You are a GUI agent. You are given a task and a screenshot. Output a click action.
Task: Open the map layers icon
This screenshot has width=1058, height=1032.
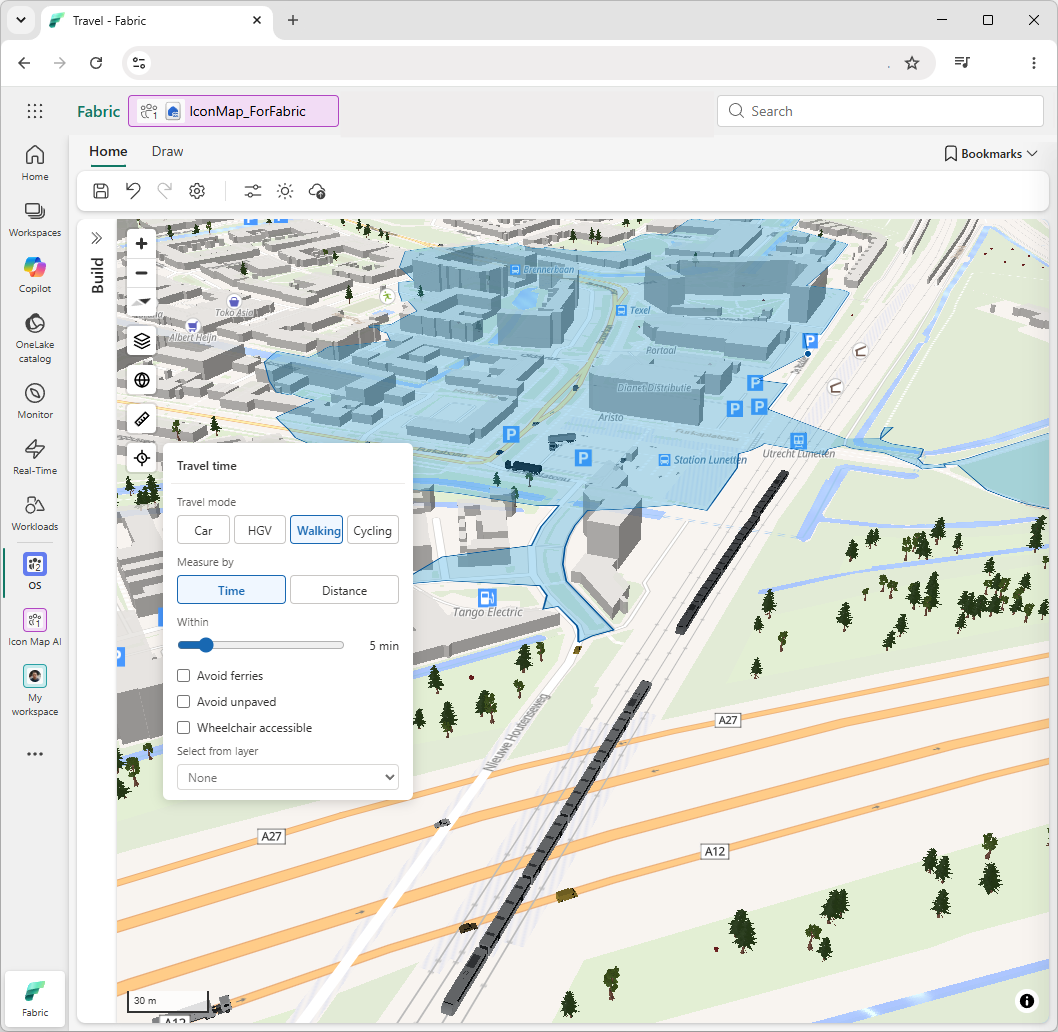point(142,341)
